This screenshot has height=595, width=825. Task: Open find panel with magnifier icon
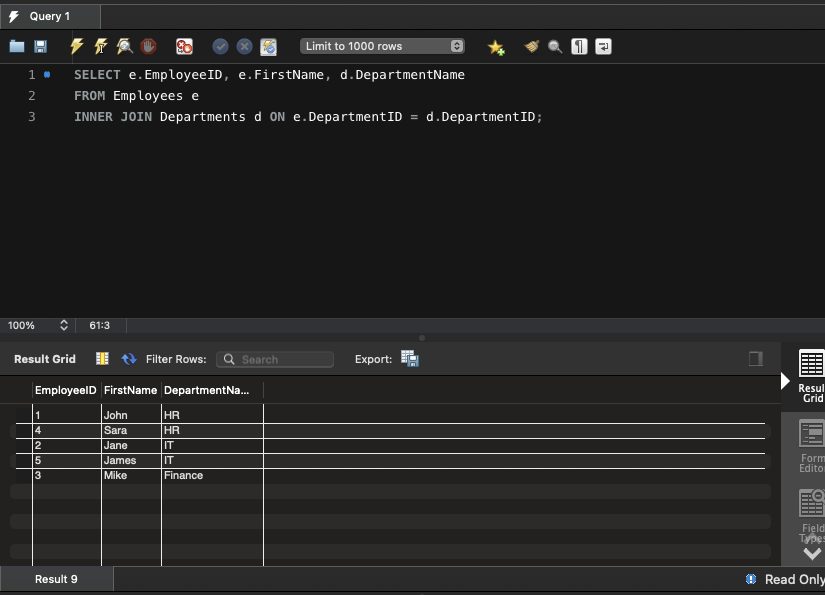pyautogui.click(x=555, y=46)
